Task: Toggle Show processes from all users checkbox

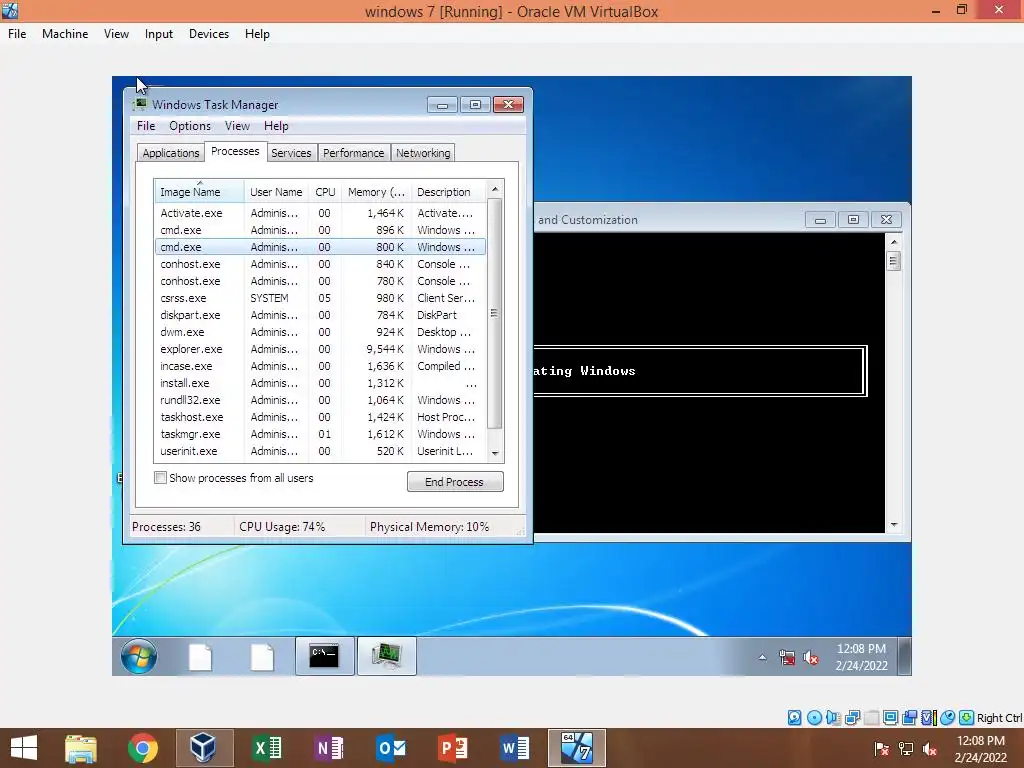Action: pos(160,477)
